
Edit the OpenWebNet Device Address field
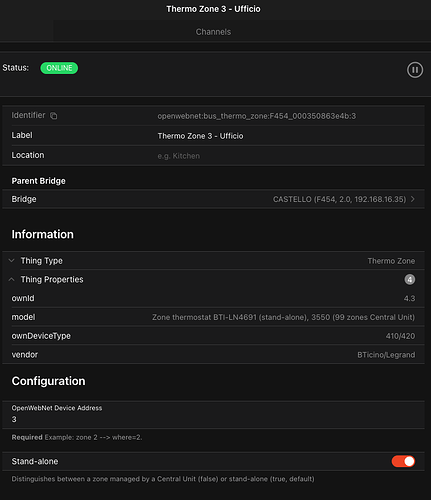tap(213, 415)
